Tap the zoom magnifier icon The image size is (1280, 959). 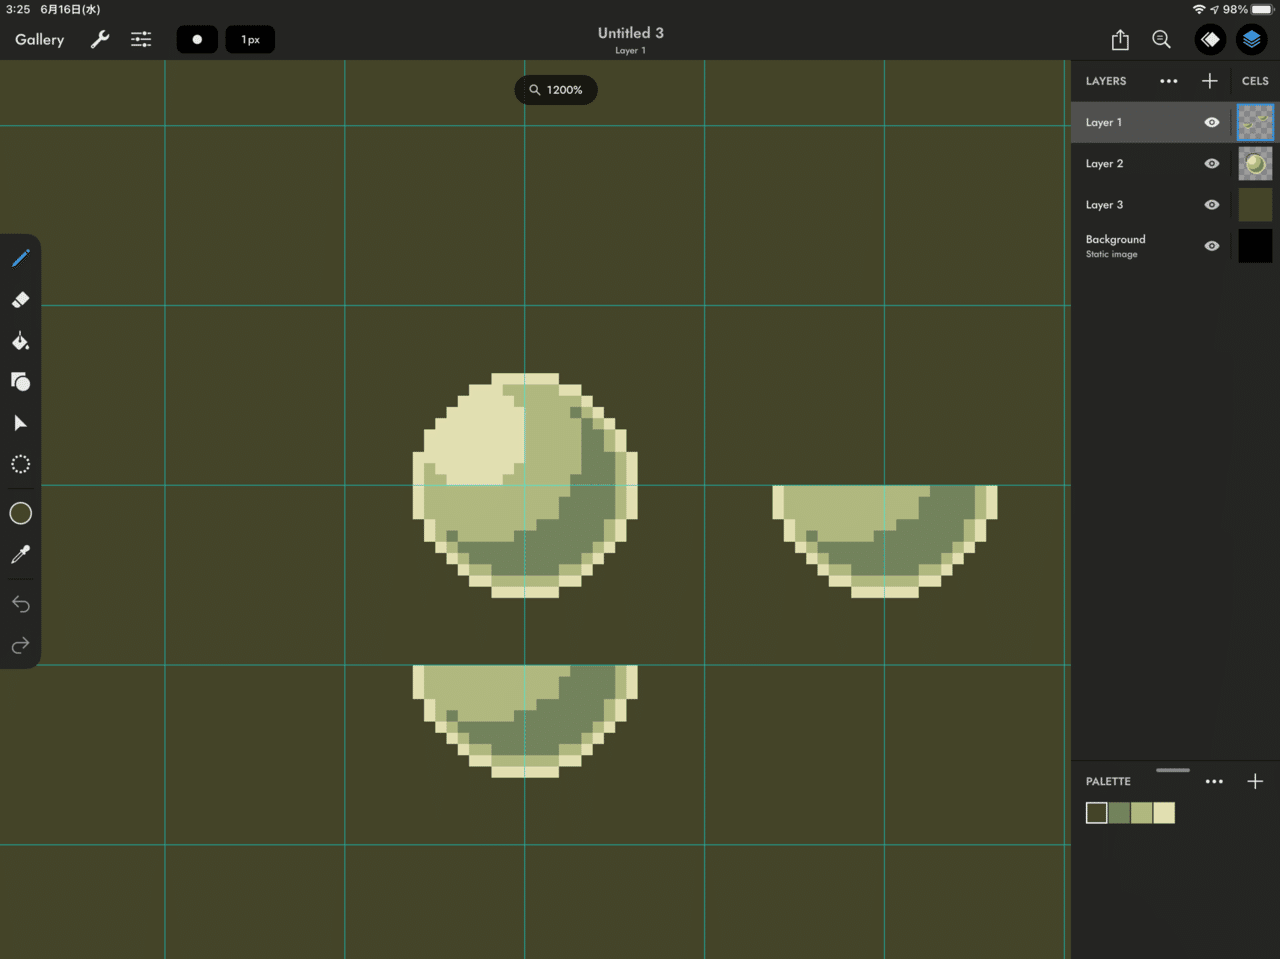coord(1161,39)
